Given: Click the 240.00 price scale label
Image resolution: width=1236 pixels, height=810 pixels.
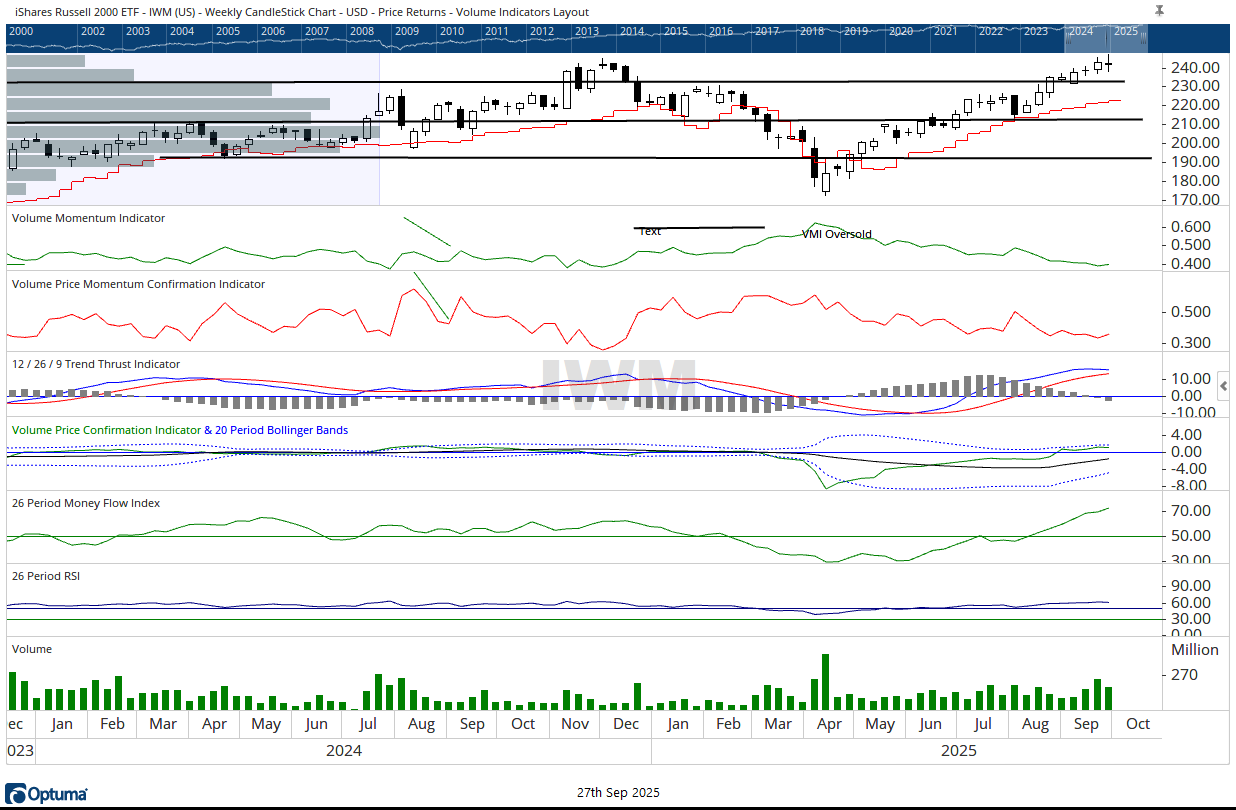Looking at the screenshot, I should pos(1194,67).
